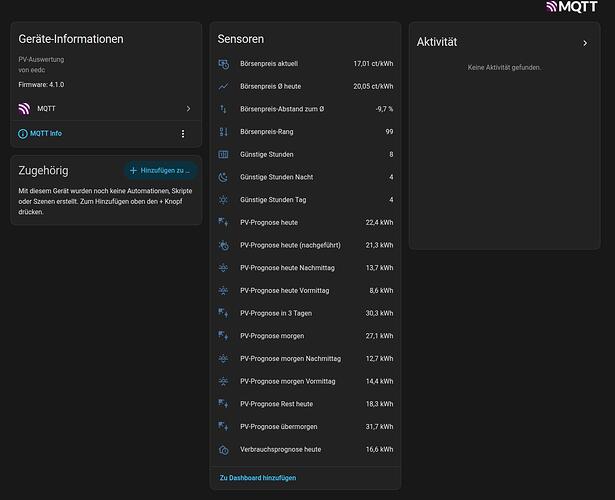Open the Börsenpreis Ø heute sensor row

point(305,86)
